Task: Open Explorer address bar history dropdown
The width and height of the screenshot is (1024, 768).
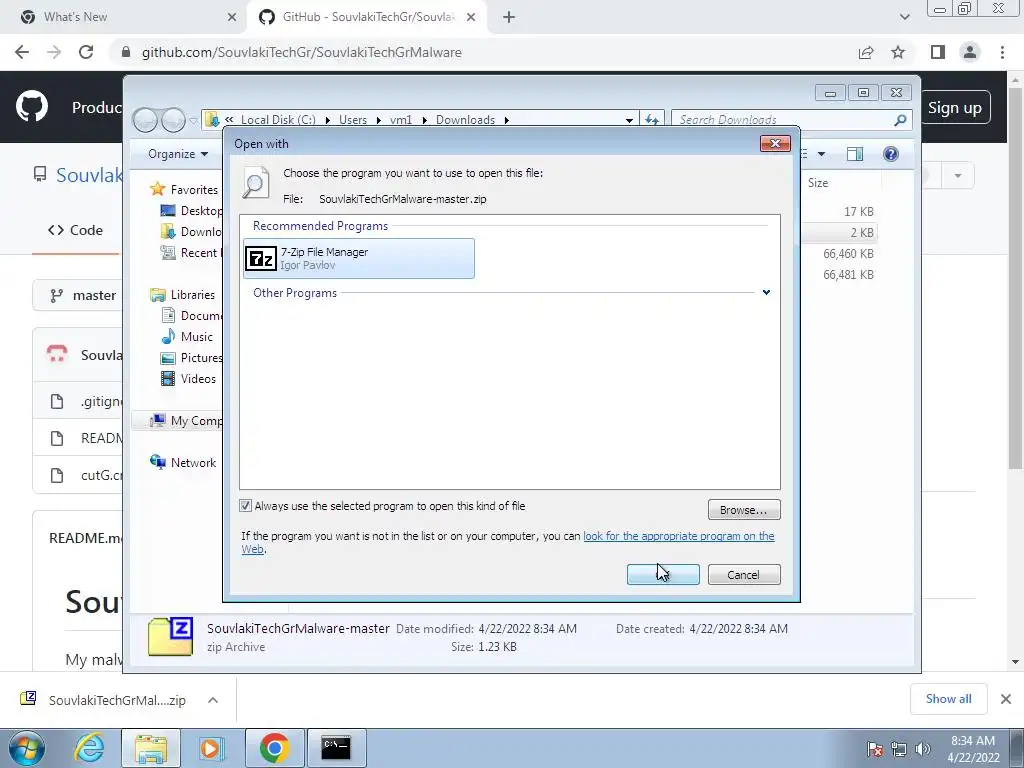Action: click(x=629, y=120)
